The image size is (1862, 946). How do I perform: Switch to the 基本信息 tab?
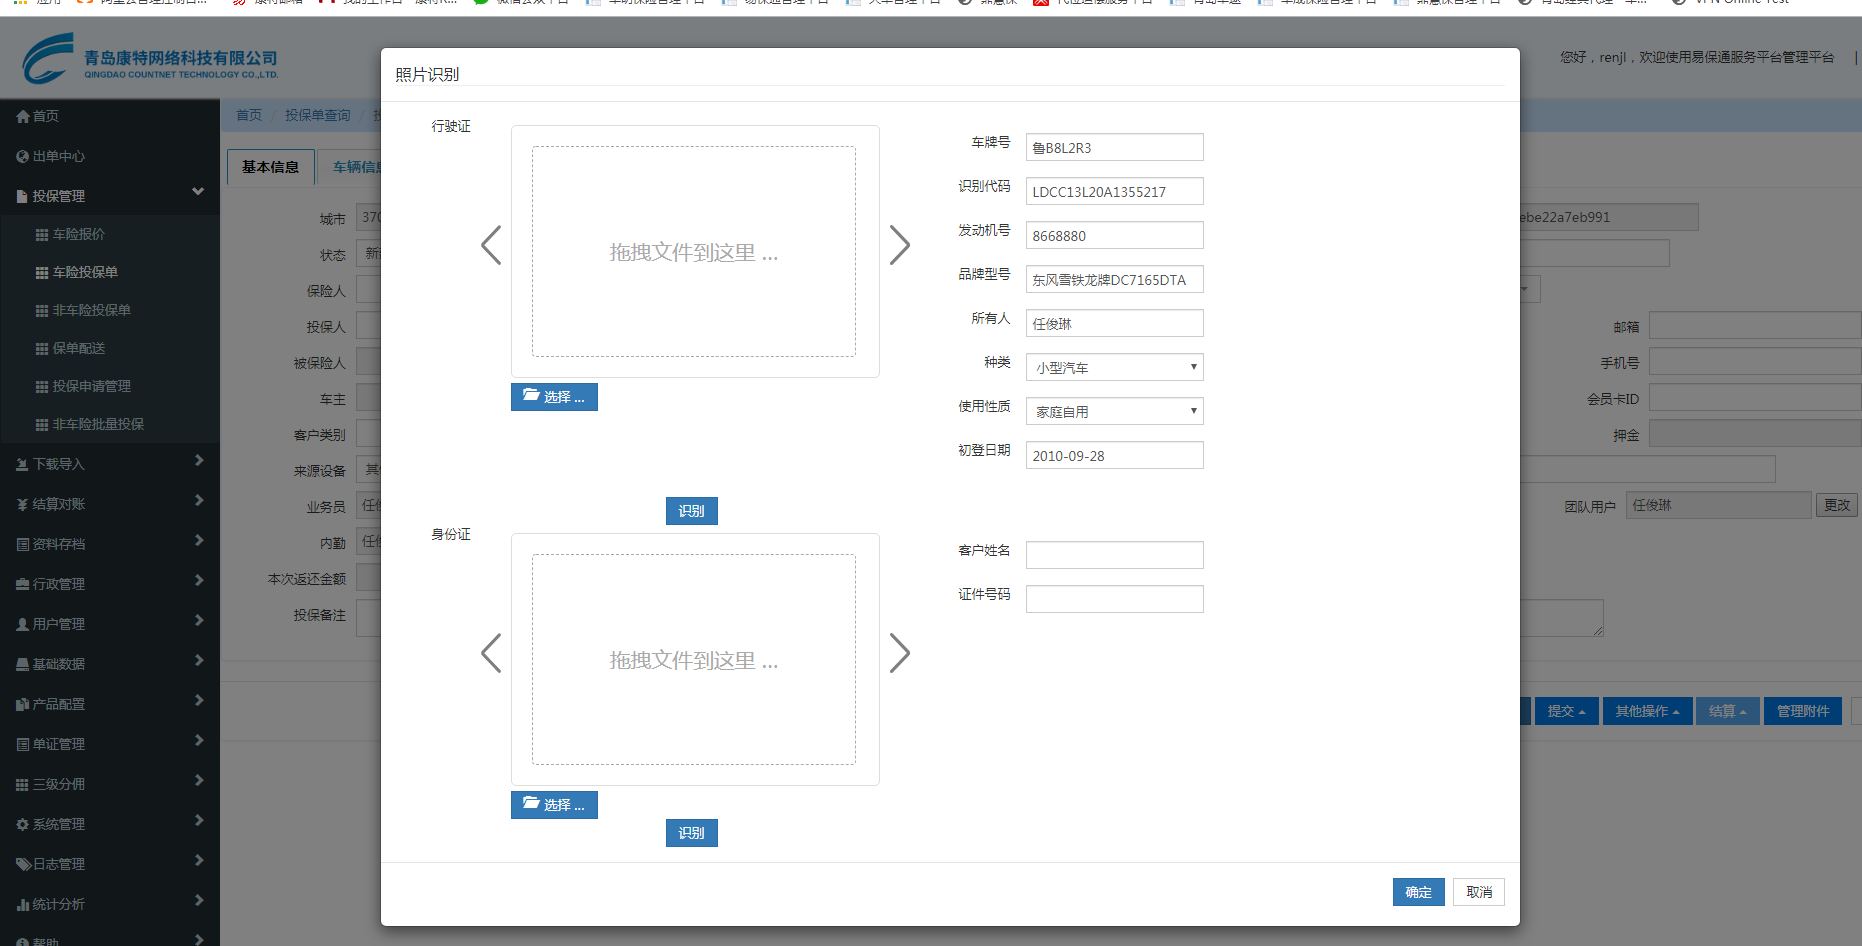[271, 167]
